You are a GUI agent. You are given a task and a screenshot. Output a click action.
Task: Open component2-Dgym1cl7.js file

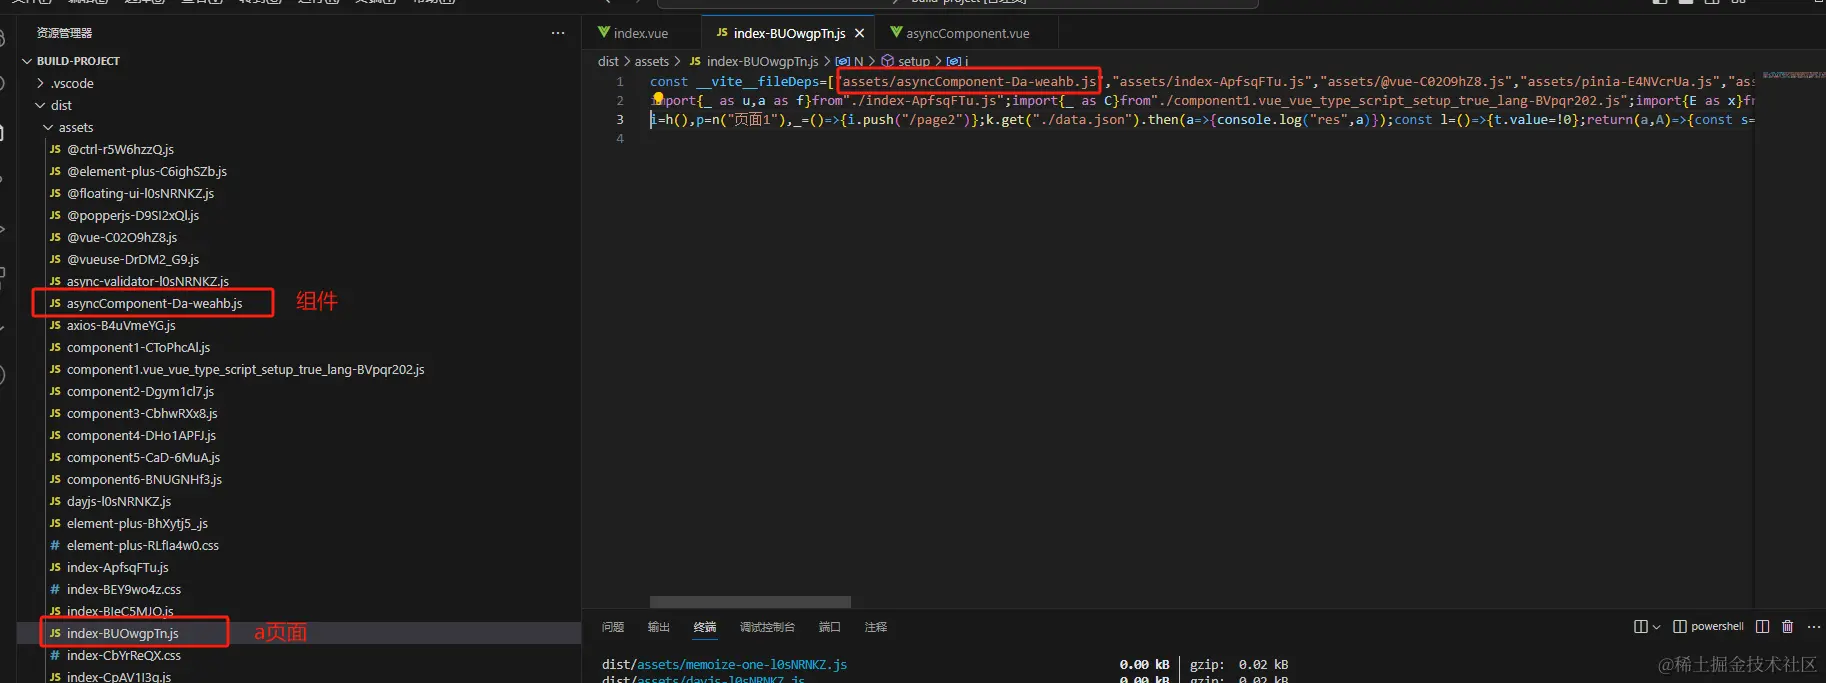point(140,391)
